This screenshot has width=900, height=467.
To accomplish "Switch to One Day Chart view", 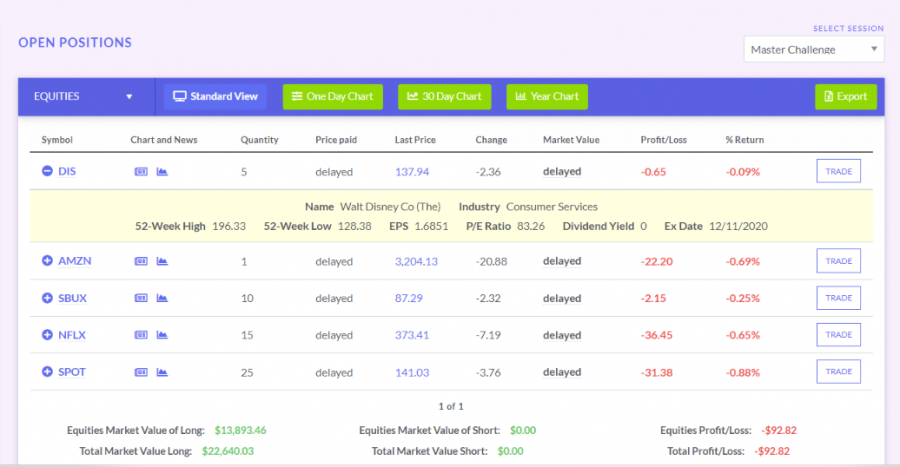I will pos(332,97).
